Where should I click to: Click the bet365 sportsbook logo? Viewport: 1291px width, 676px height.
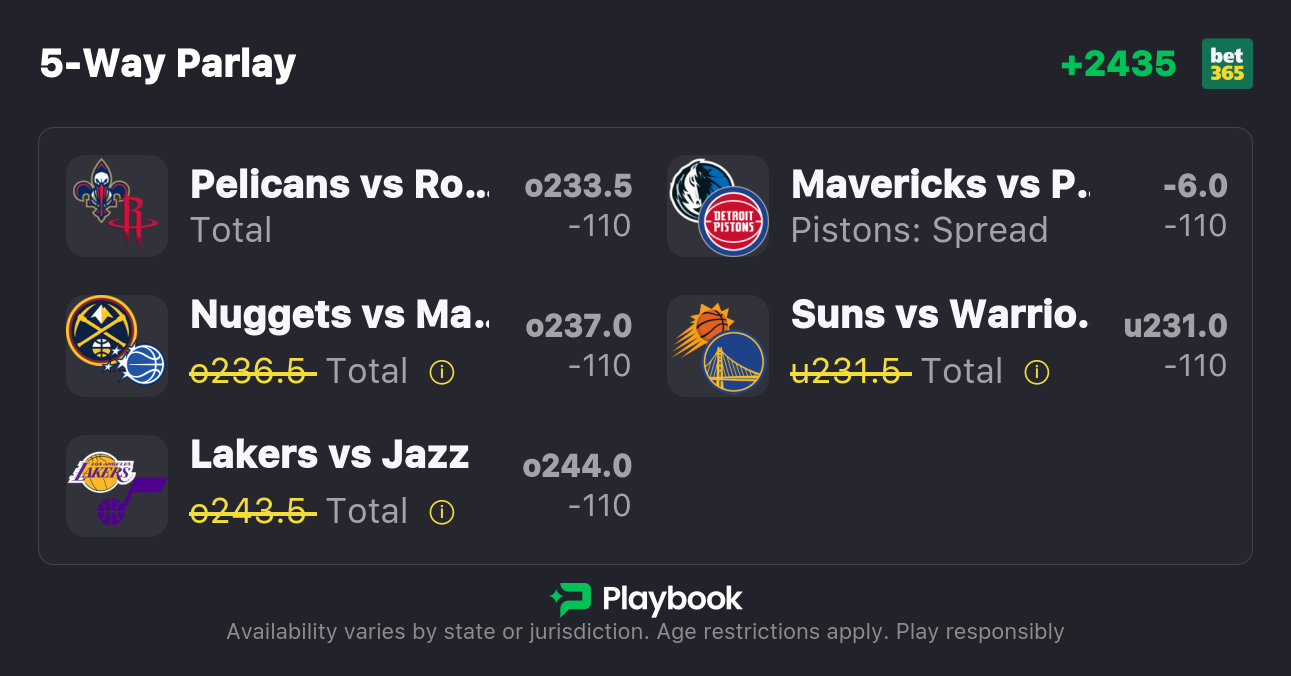coord(1227,64)
